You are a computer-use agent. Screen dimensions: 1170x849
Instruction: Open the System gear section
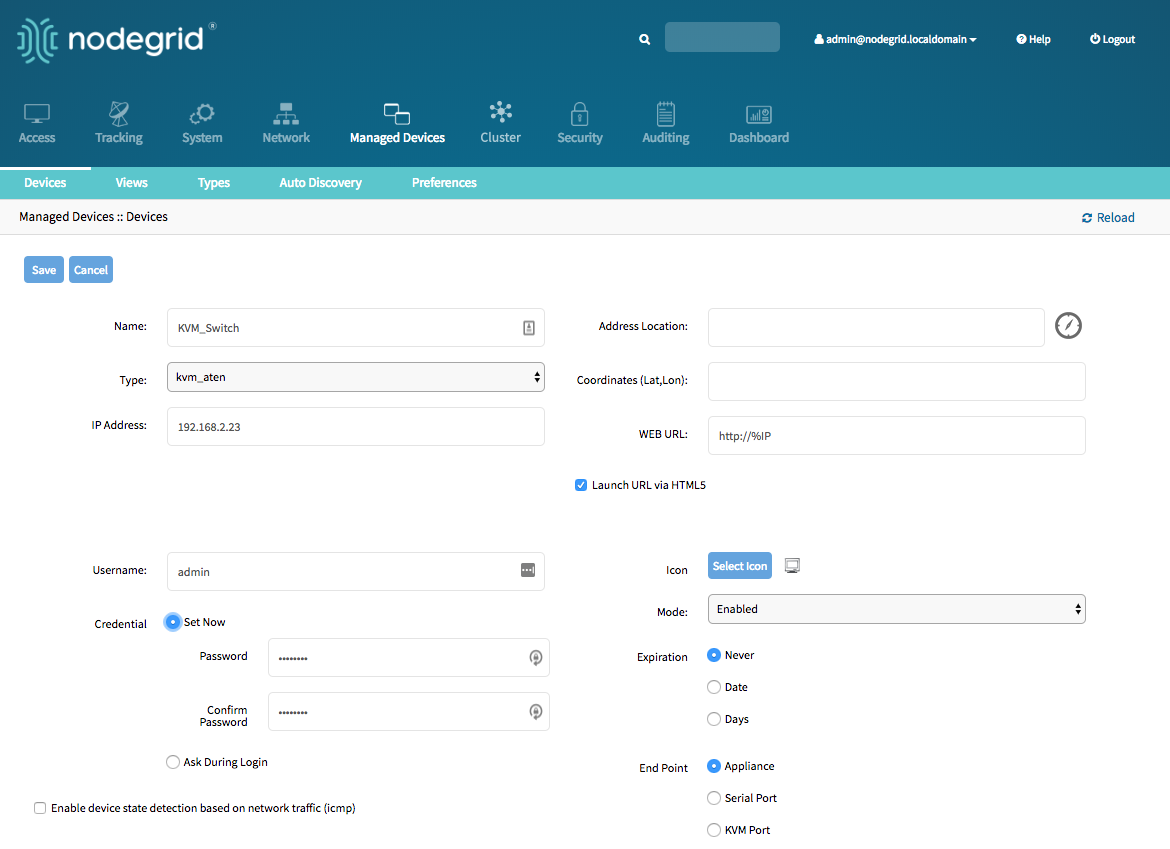click(202, 114)
